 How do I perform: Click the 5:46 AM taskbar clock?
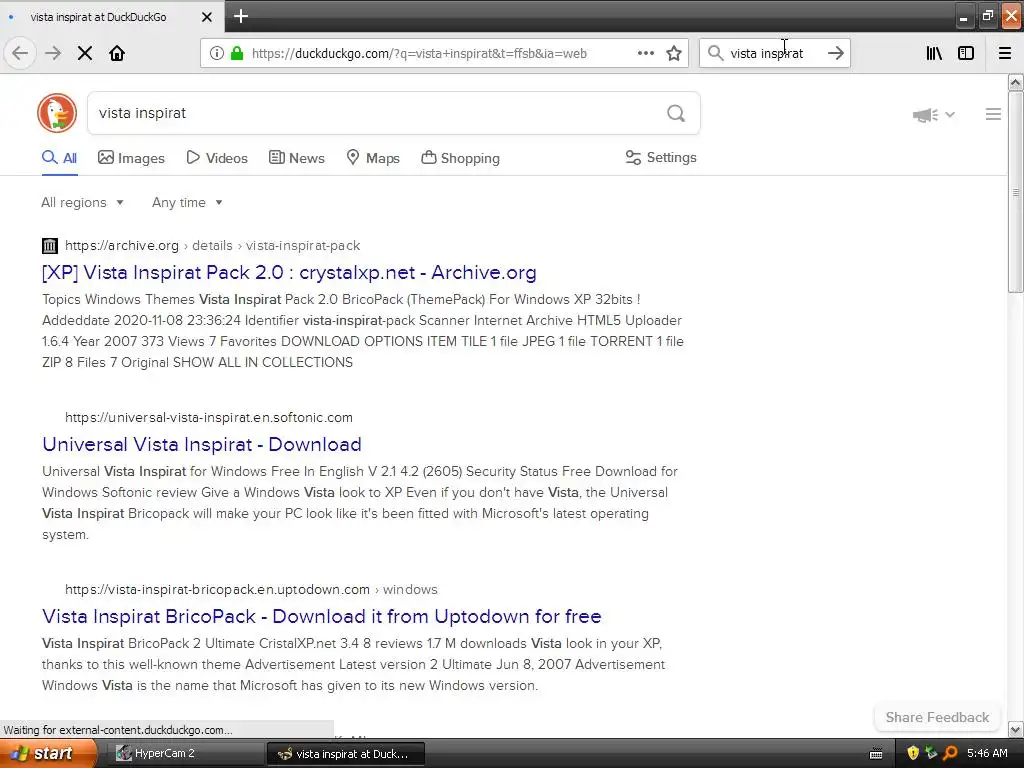[987, 753]
